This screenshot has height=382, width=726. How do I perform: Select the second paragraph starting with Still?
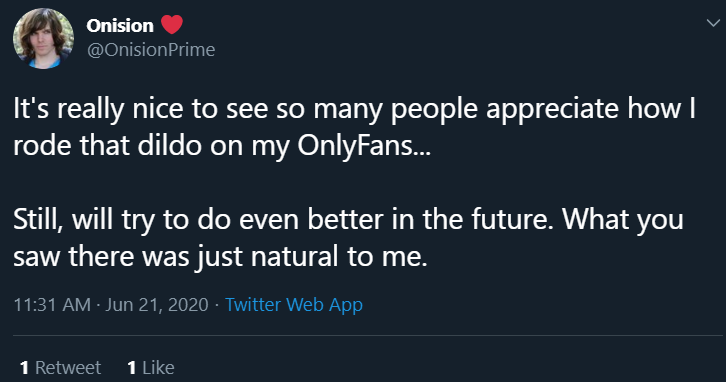348,238
